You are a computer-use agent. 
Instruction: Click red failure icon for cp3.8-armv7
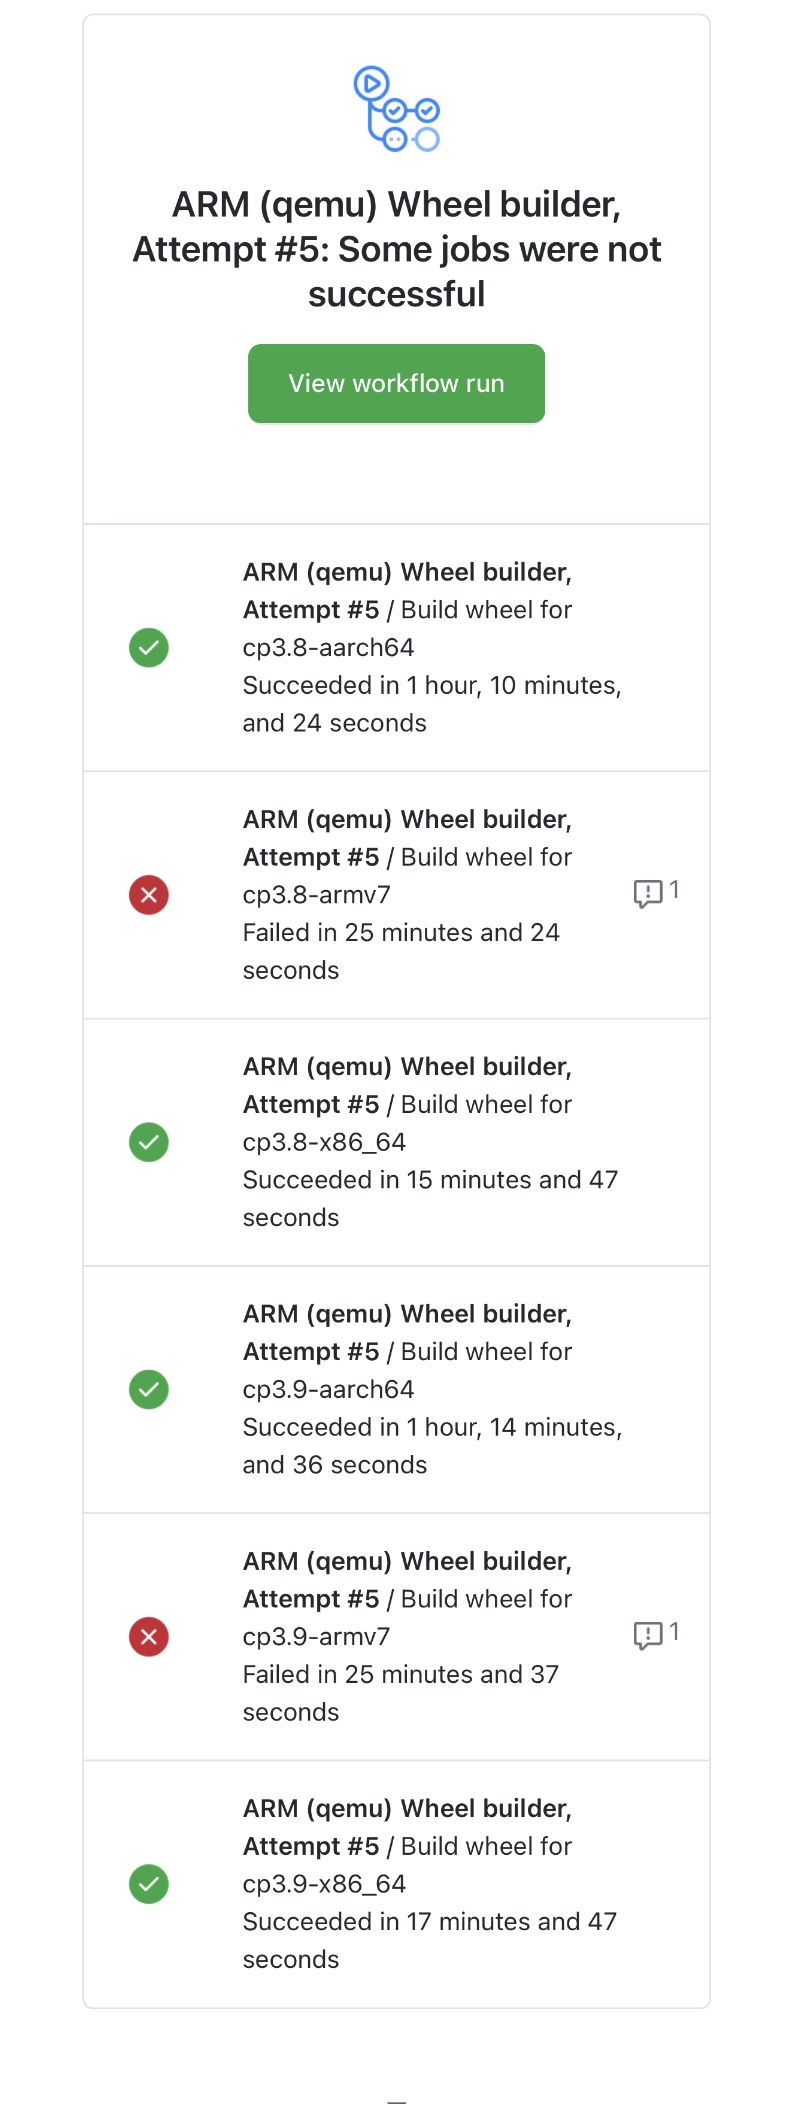[x=149, y=894]
